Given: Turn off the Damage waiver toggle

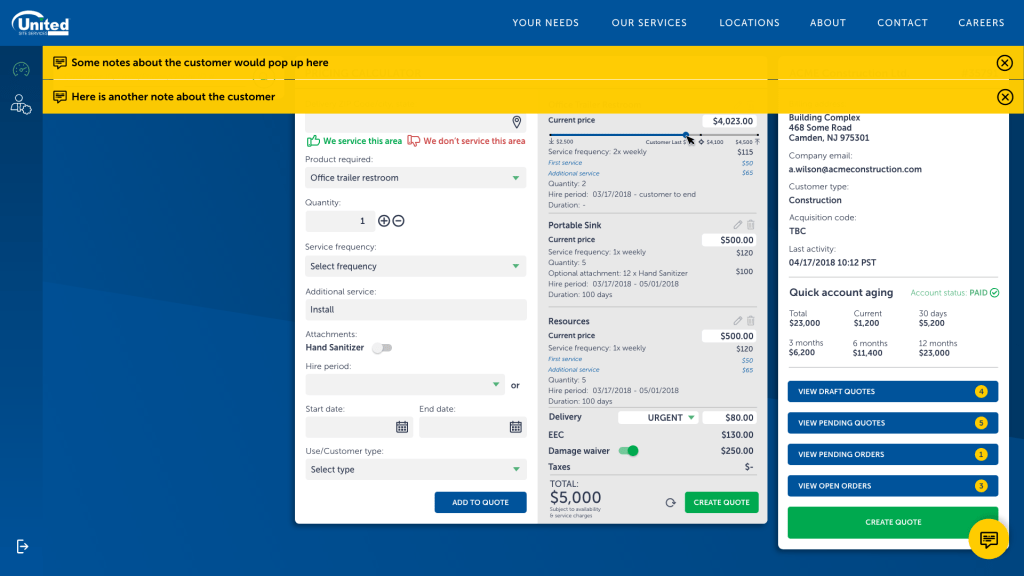Looking at the screenshot, I should pos(628,451).
